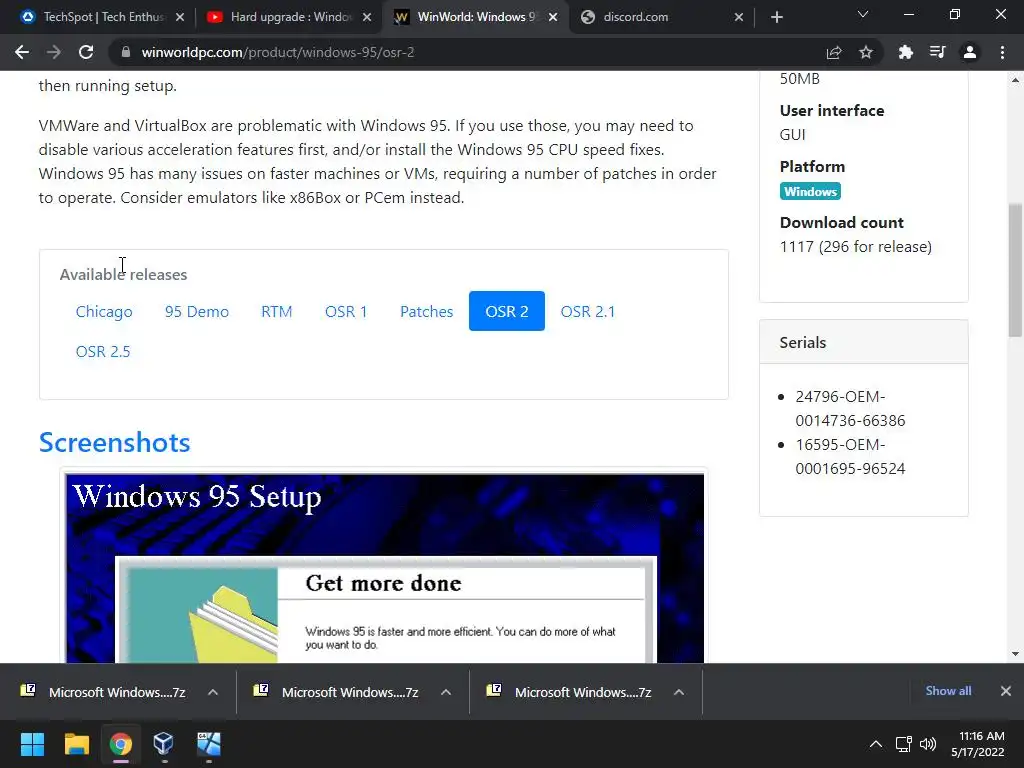The width and height of the screenshot is (1024, 768).
Task: Open the Chrome extensions puzzle icon
Action: point(906,52)
